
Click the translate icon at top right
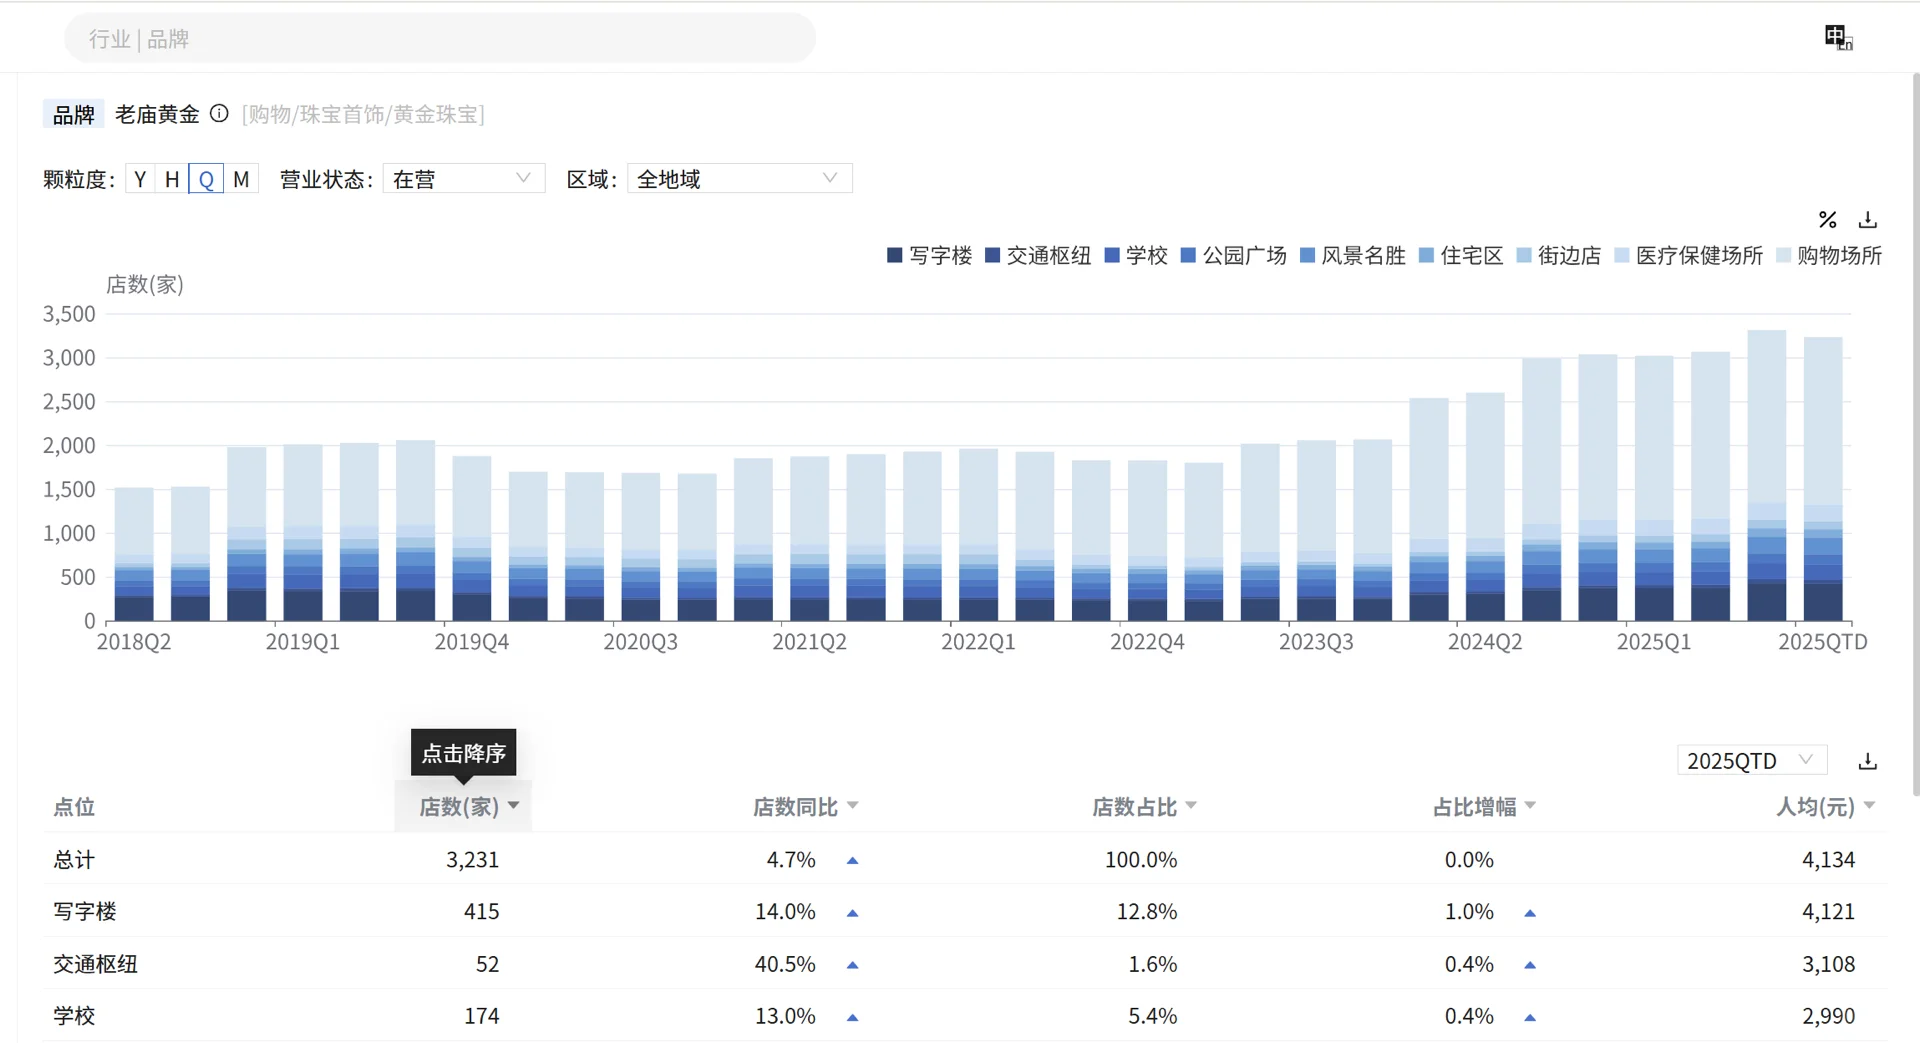click(1838, 38)
